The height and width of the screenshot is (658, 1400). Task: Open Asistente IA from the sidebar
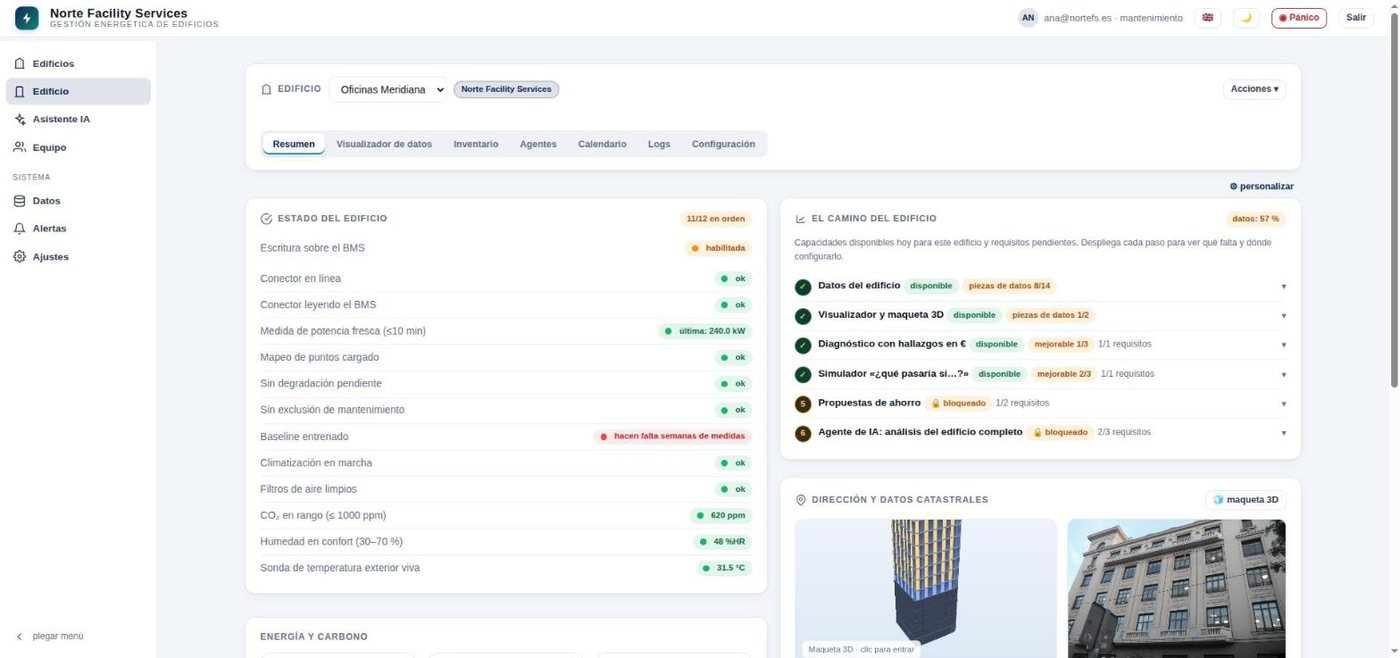tap(78, 119)
